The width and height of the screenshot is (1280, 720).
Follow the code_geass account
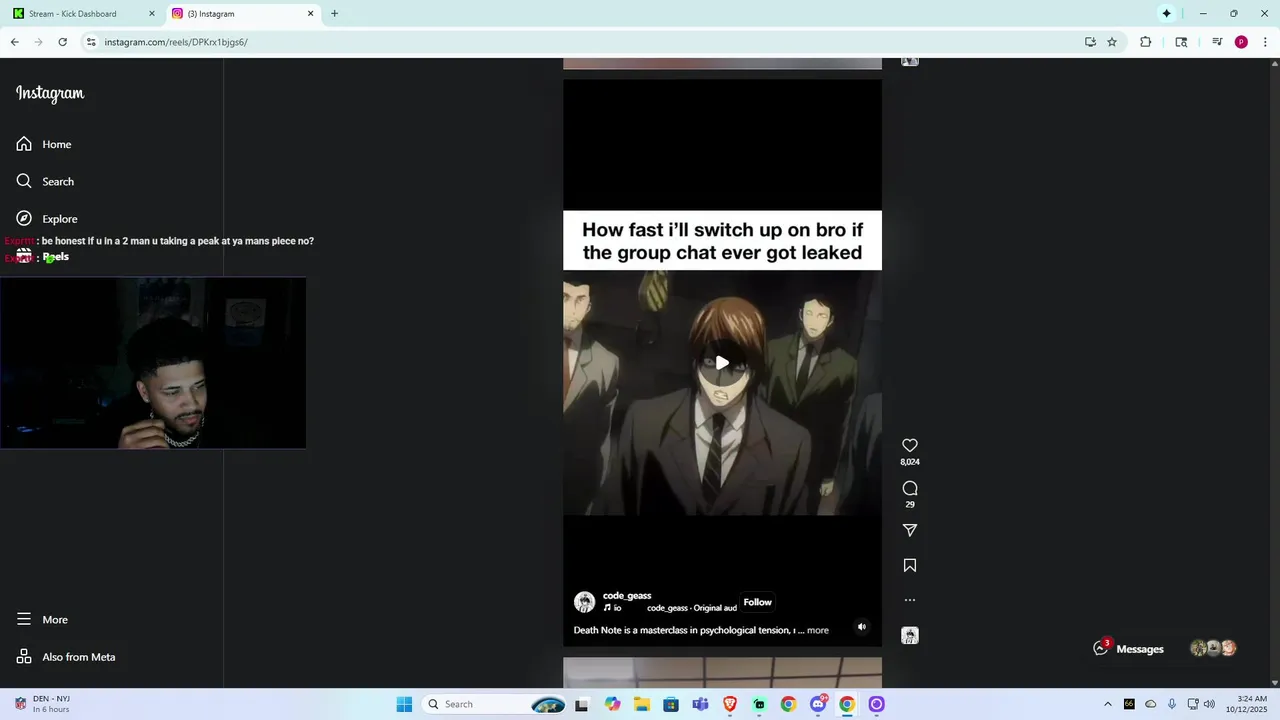tap(758, 602)
